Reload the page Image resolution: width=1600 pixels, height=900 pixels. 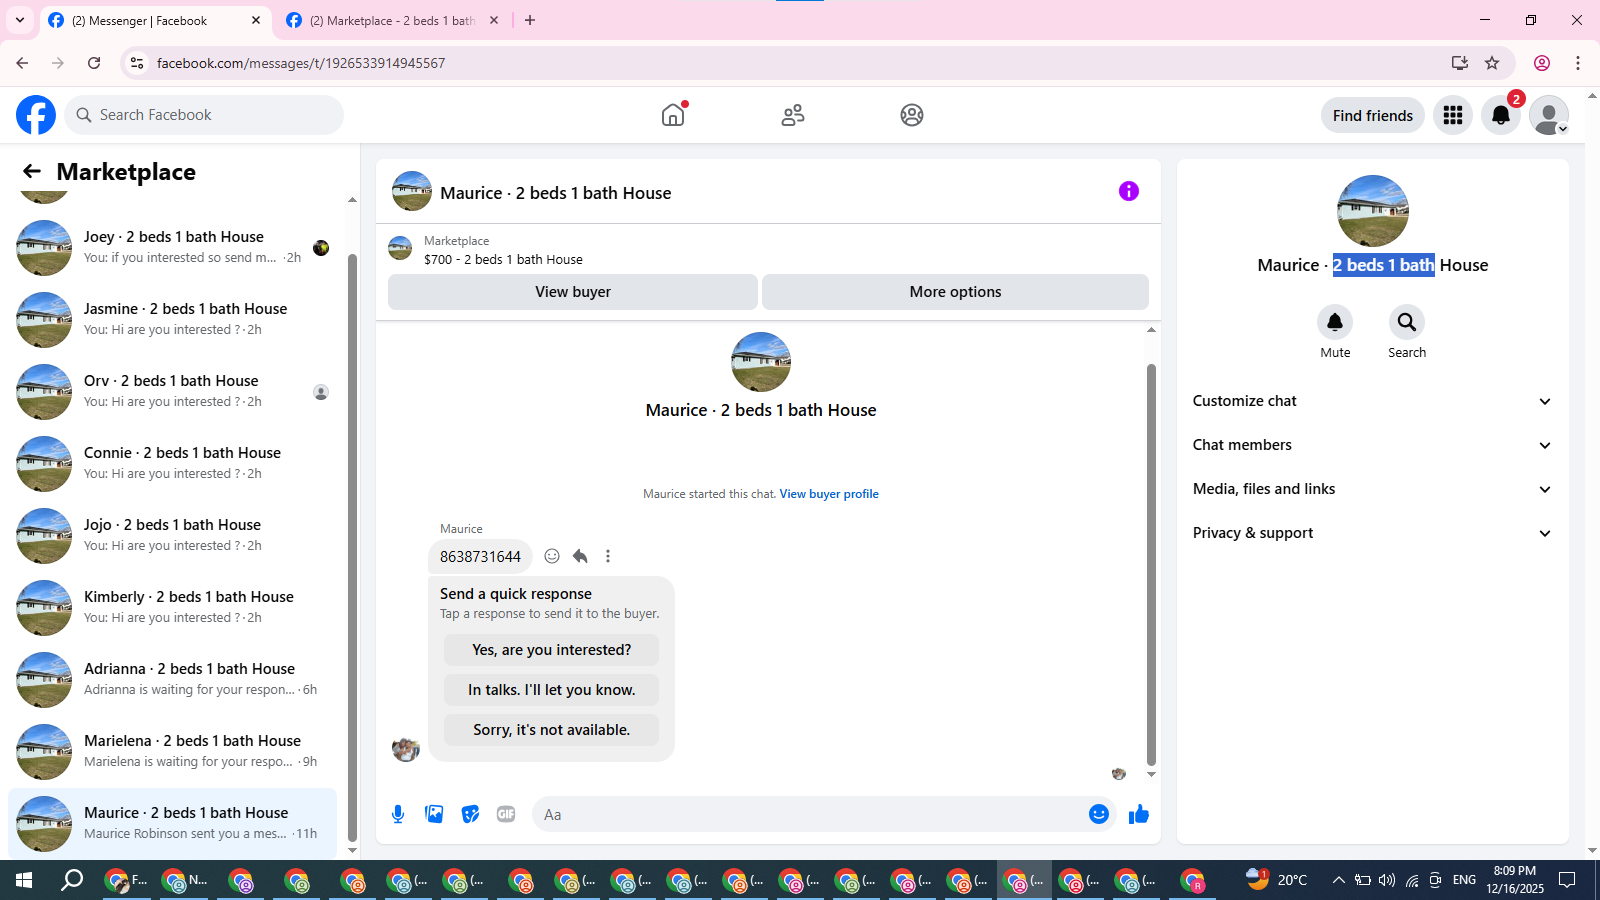[x=94, y=63]
